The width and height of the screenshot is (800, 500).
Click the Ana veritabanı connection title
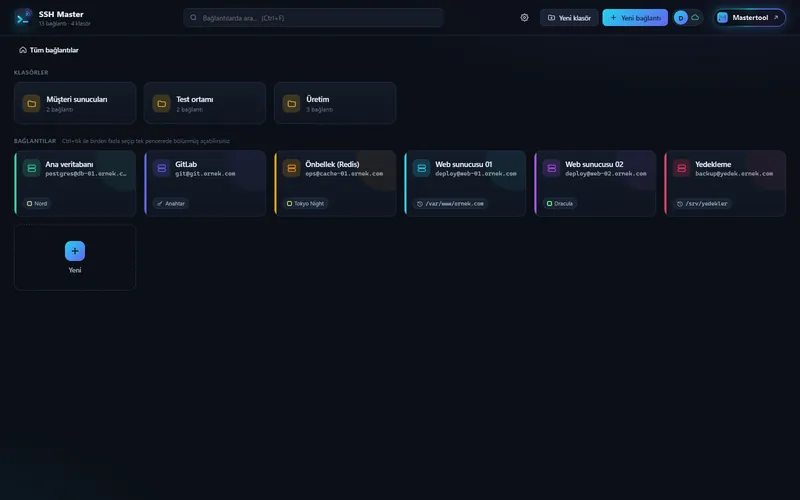pos(69,164)
